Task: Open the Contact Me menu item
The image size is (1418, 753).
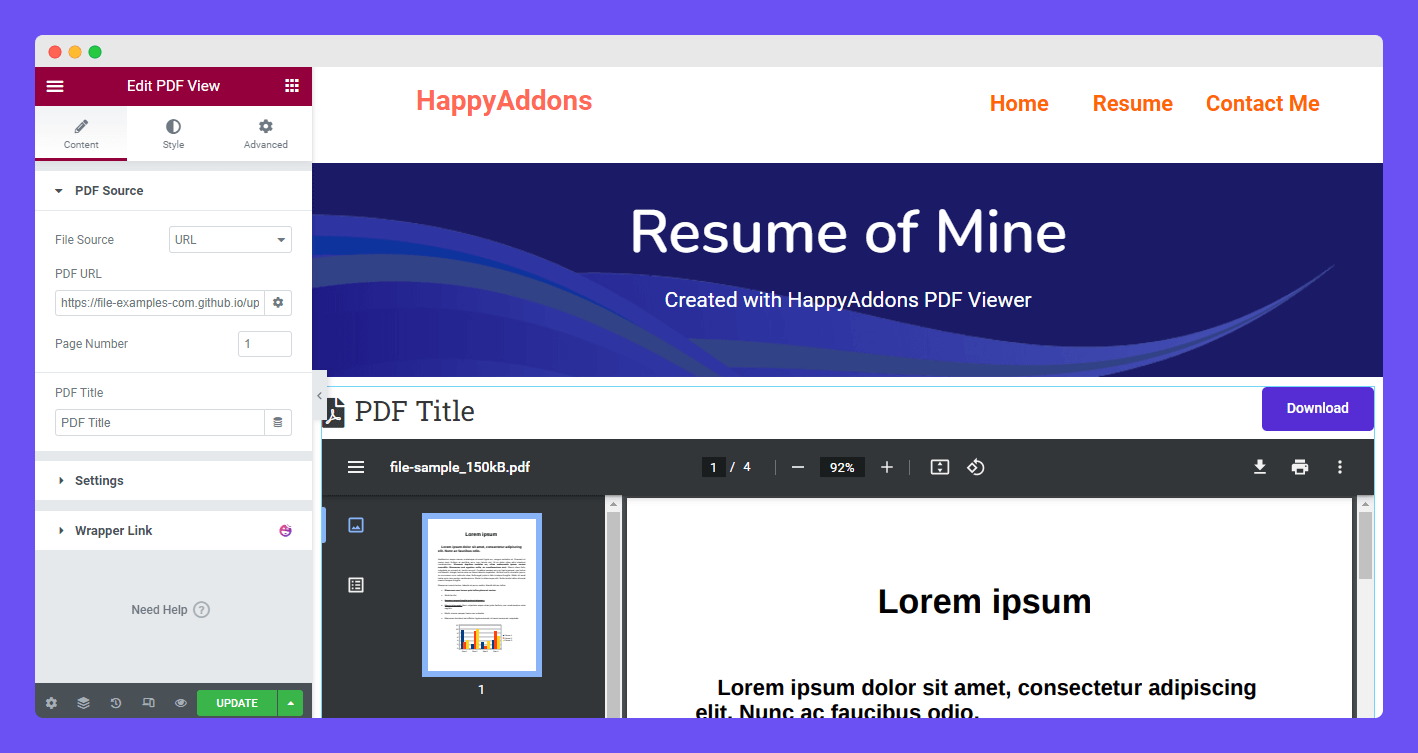Action: pyautogui.click(x=1263, y=104)
